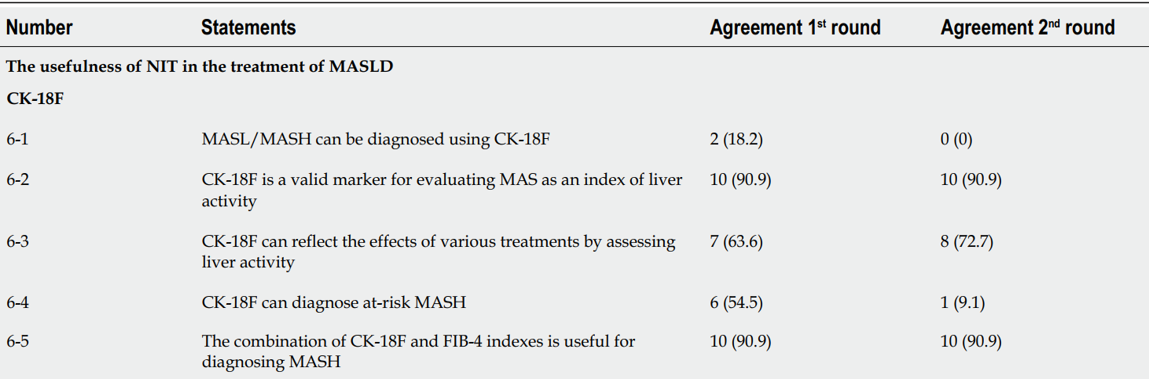The height and width of the screenshot is (380, 1149).
Task: Select the Agreement 1st round header
Action: point(795,28)
